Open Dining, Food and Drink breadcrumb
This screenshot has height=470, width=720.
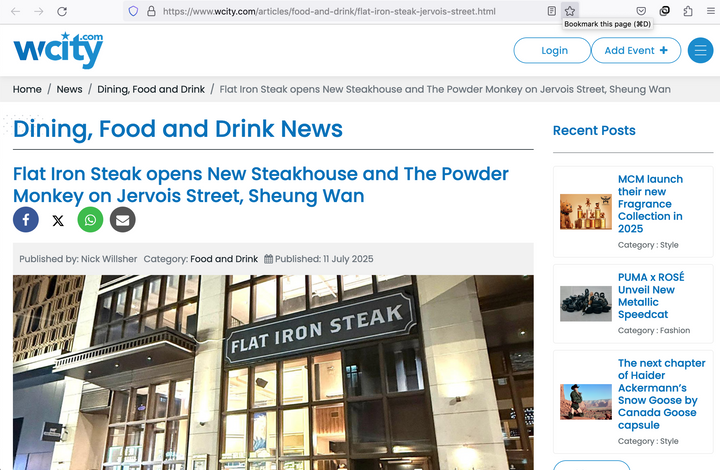[151, 90]
